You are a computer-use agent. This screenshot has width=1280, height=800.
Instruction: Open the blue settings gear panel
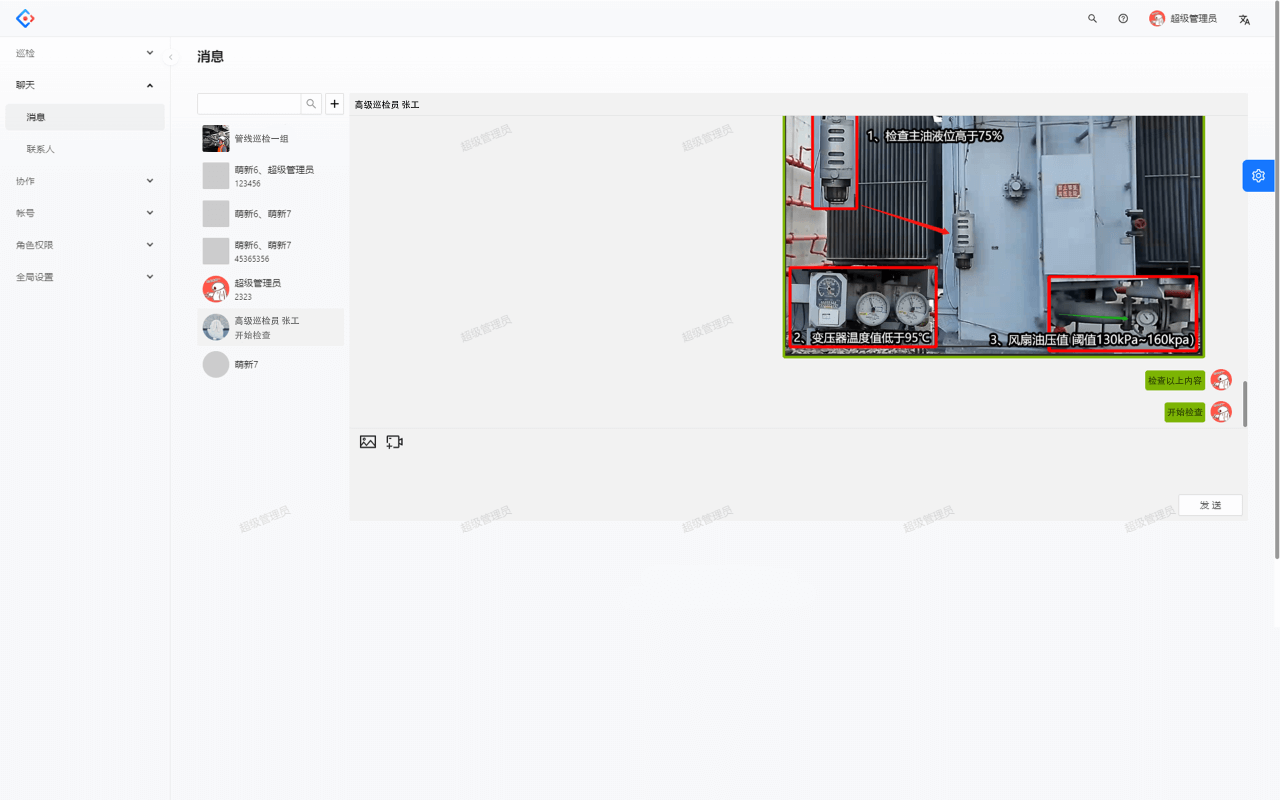coord(1258,176)
